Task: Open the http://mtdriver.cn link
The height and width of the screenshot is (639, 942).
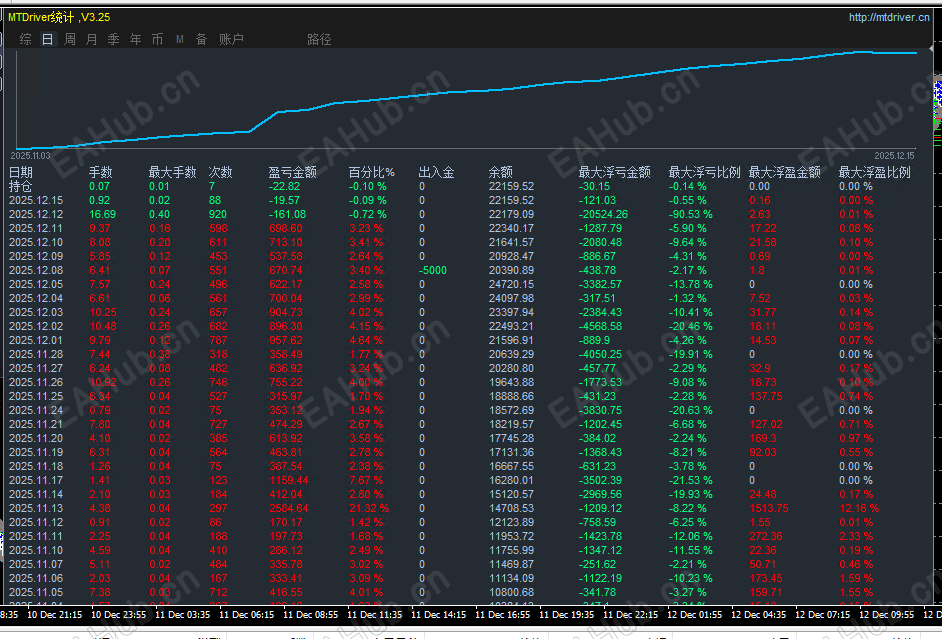Action: pyautogui.click(x=889, y=17)
